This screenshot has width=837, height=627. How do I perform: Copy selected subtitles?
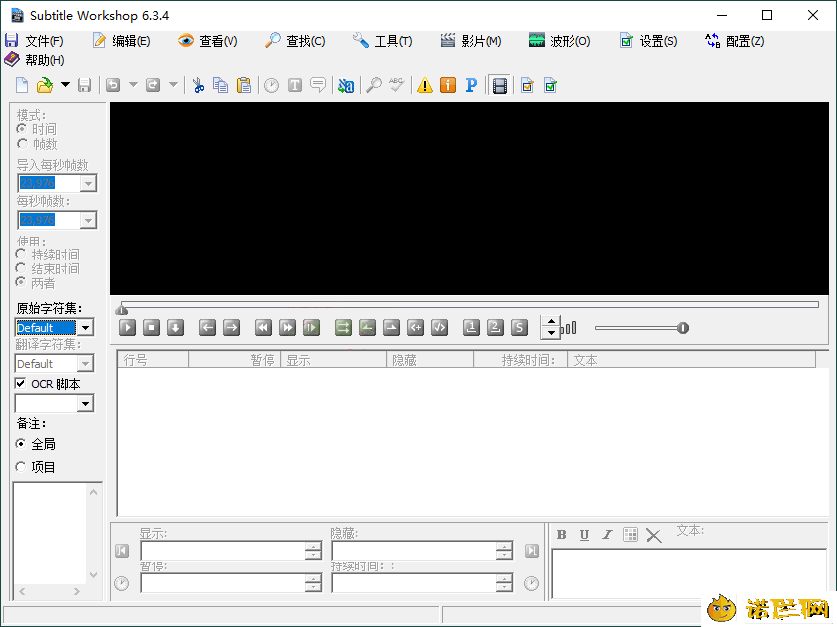point(220,85)
